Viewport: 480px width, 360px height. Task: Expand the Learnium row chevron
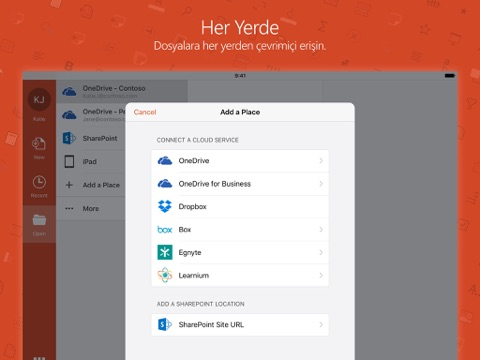(x=321, y=275)
